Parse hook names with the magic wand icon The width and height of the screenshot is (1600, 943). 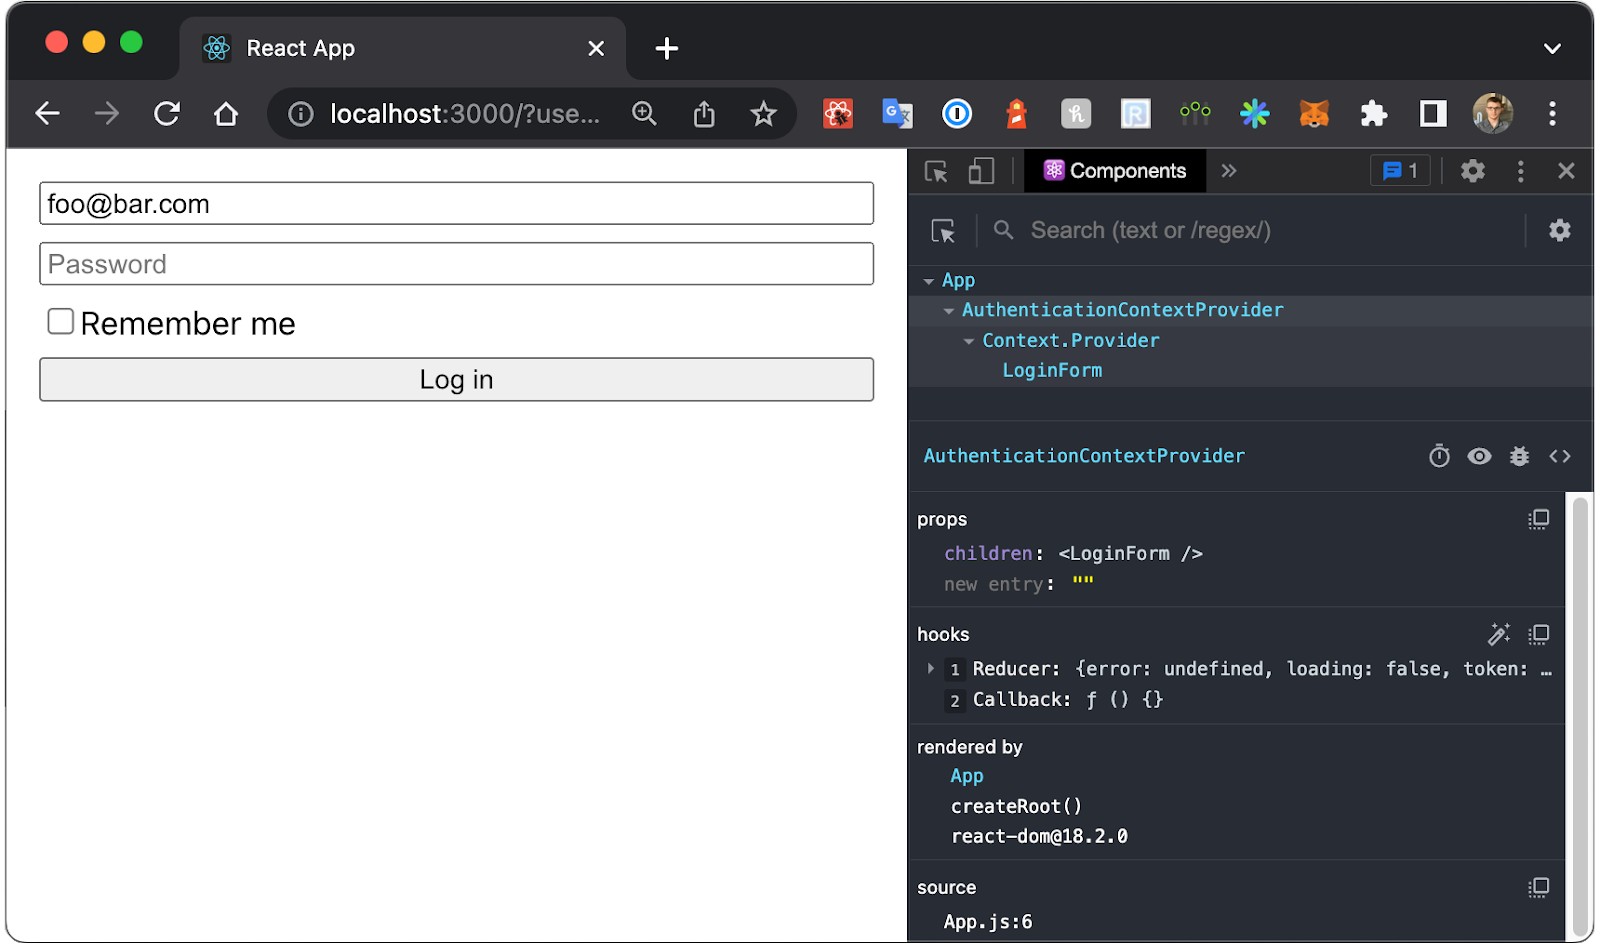coord(1499,634)
